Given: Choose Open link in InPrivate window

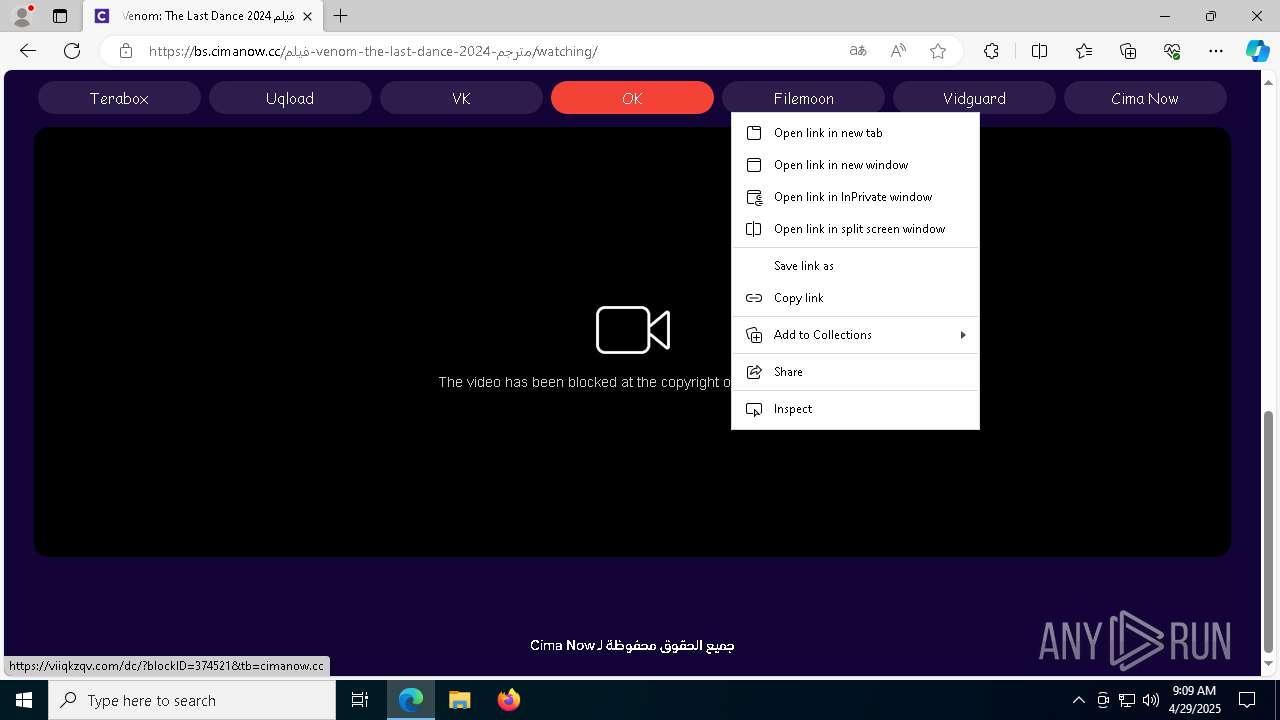Looking at the screenshot, I should click(855, 197).
